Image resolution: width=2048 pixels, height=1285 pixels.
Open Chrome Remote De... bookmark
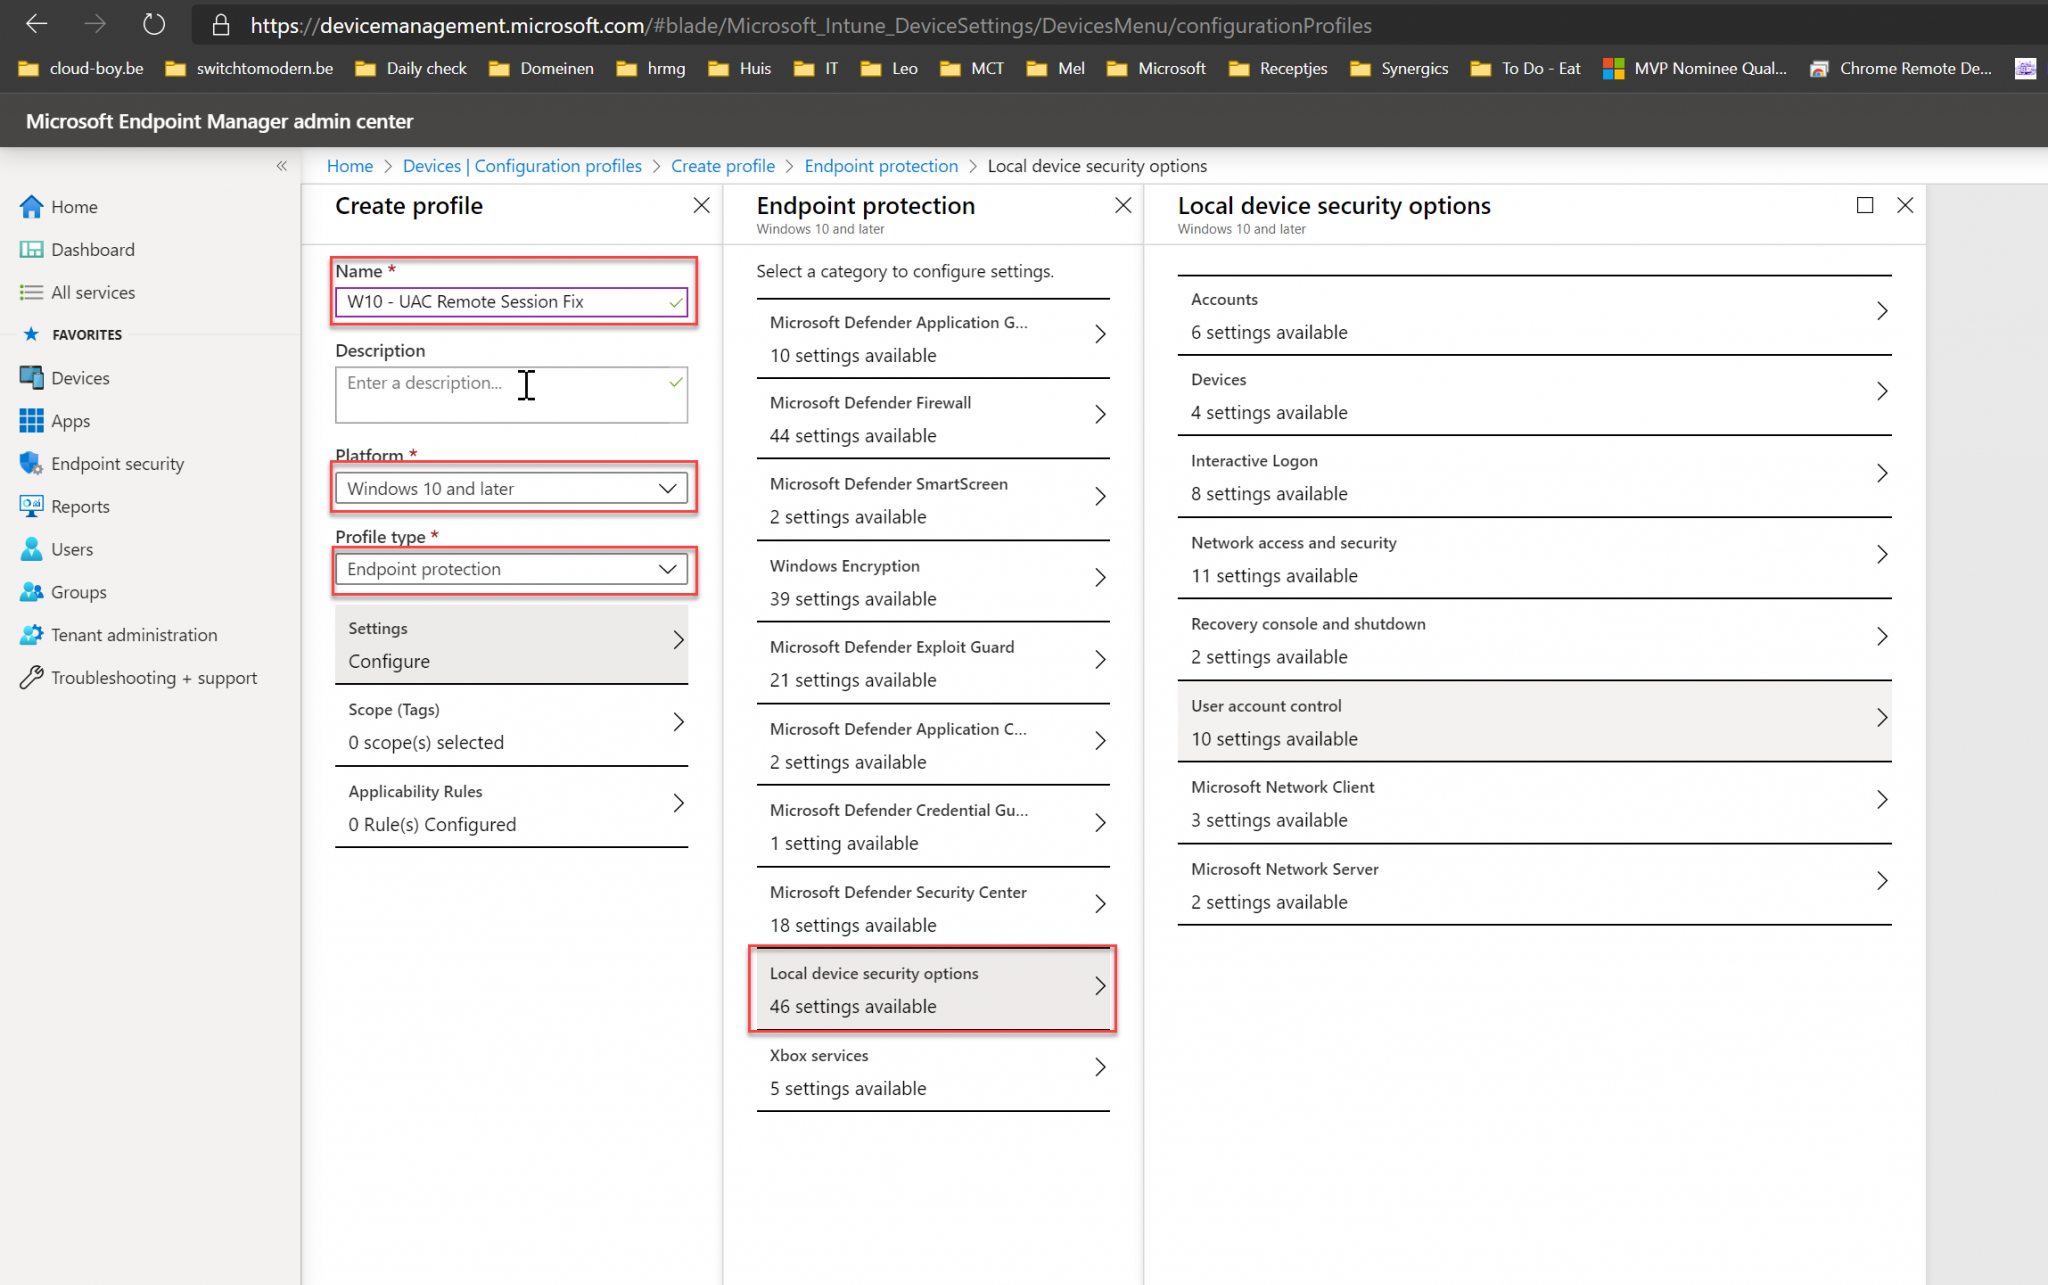point(1899,68)
